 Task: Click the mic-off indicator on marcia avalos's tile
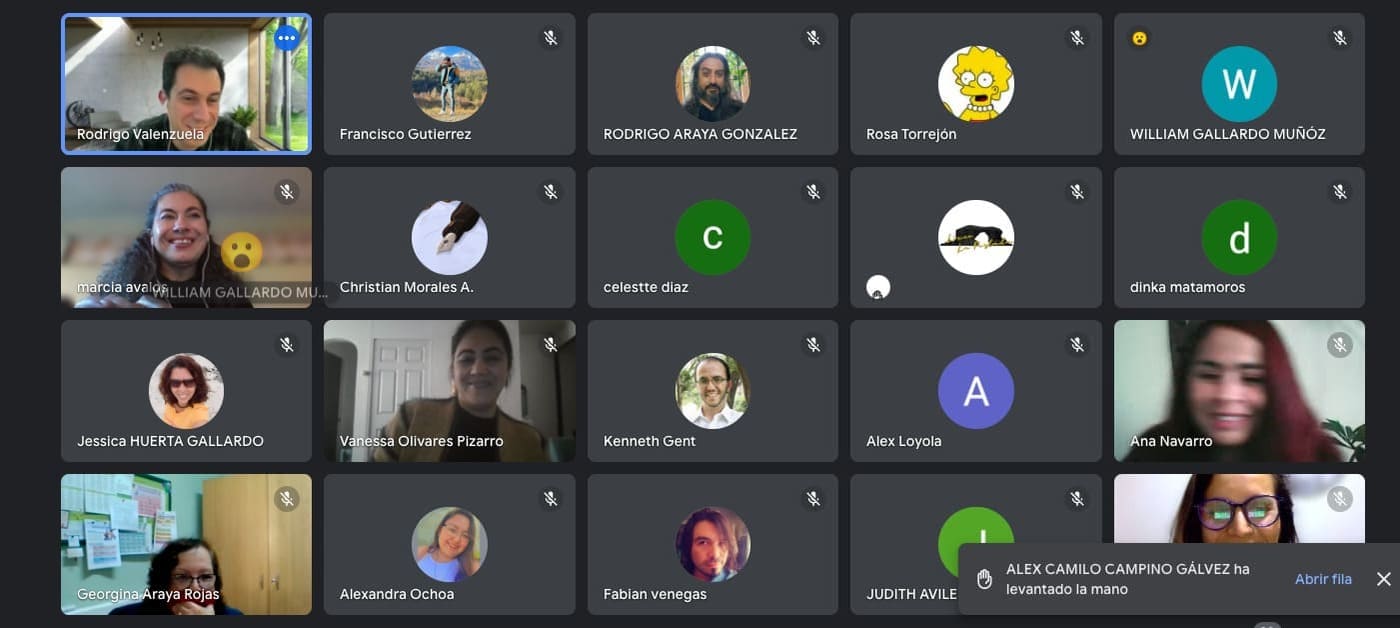tap(287, 191)
